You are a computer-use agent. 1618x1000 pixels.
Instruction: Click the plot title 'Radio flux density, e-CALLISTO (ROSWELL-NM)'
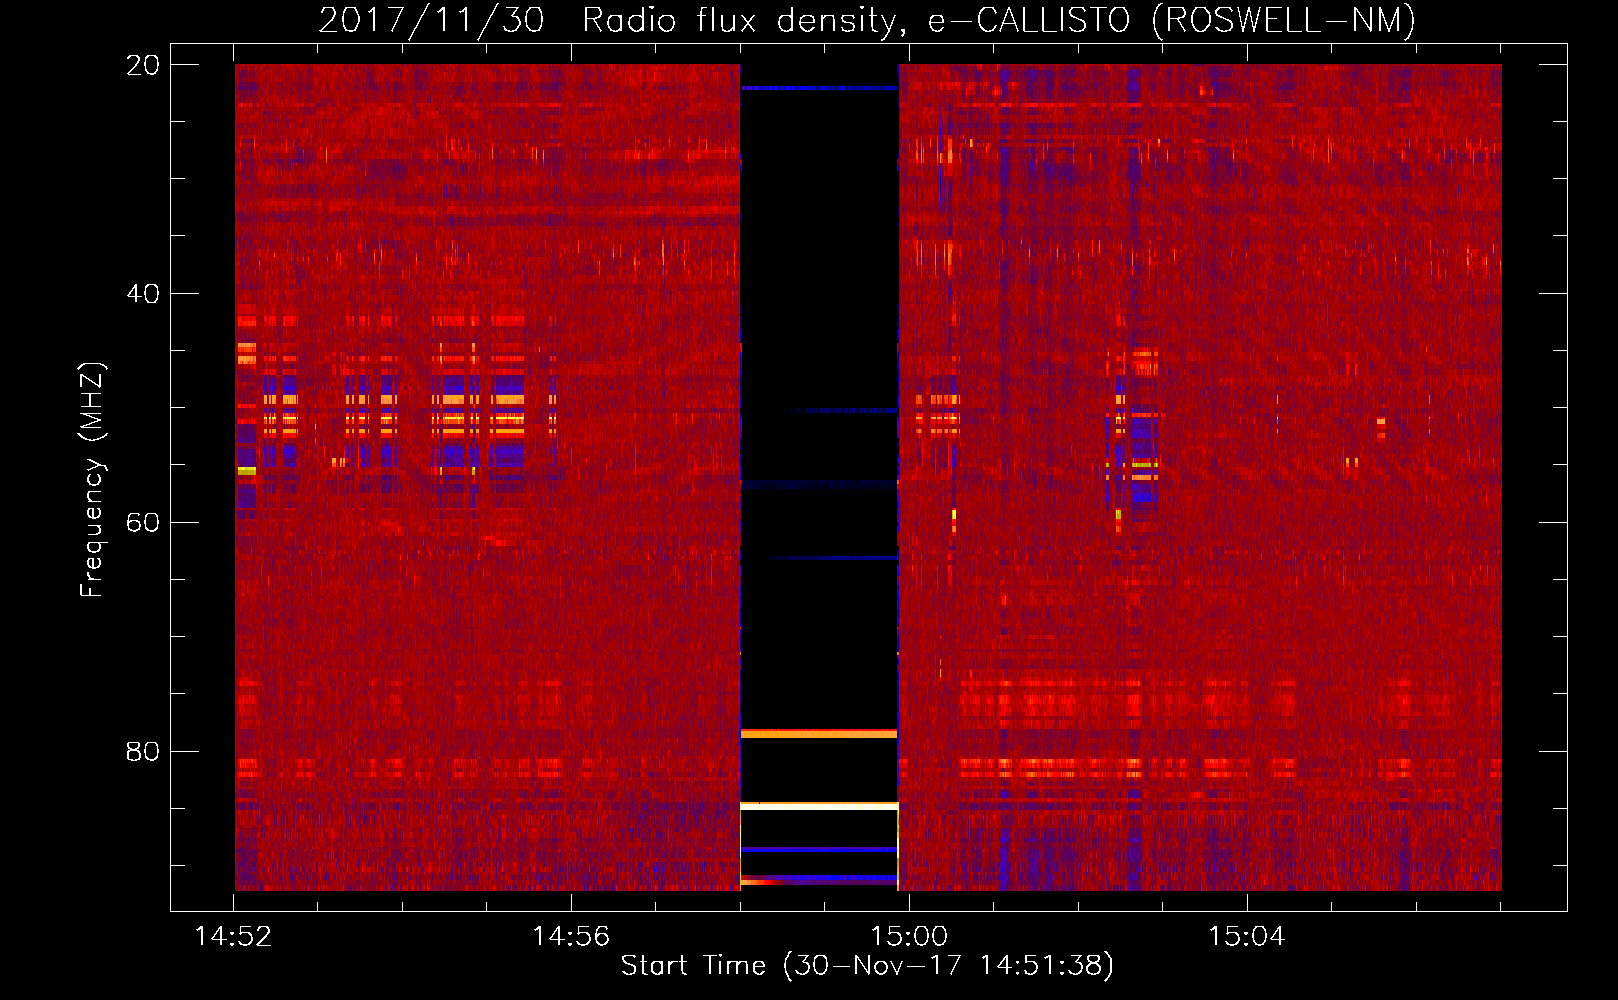tap(999, 20)
